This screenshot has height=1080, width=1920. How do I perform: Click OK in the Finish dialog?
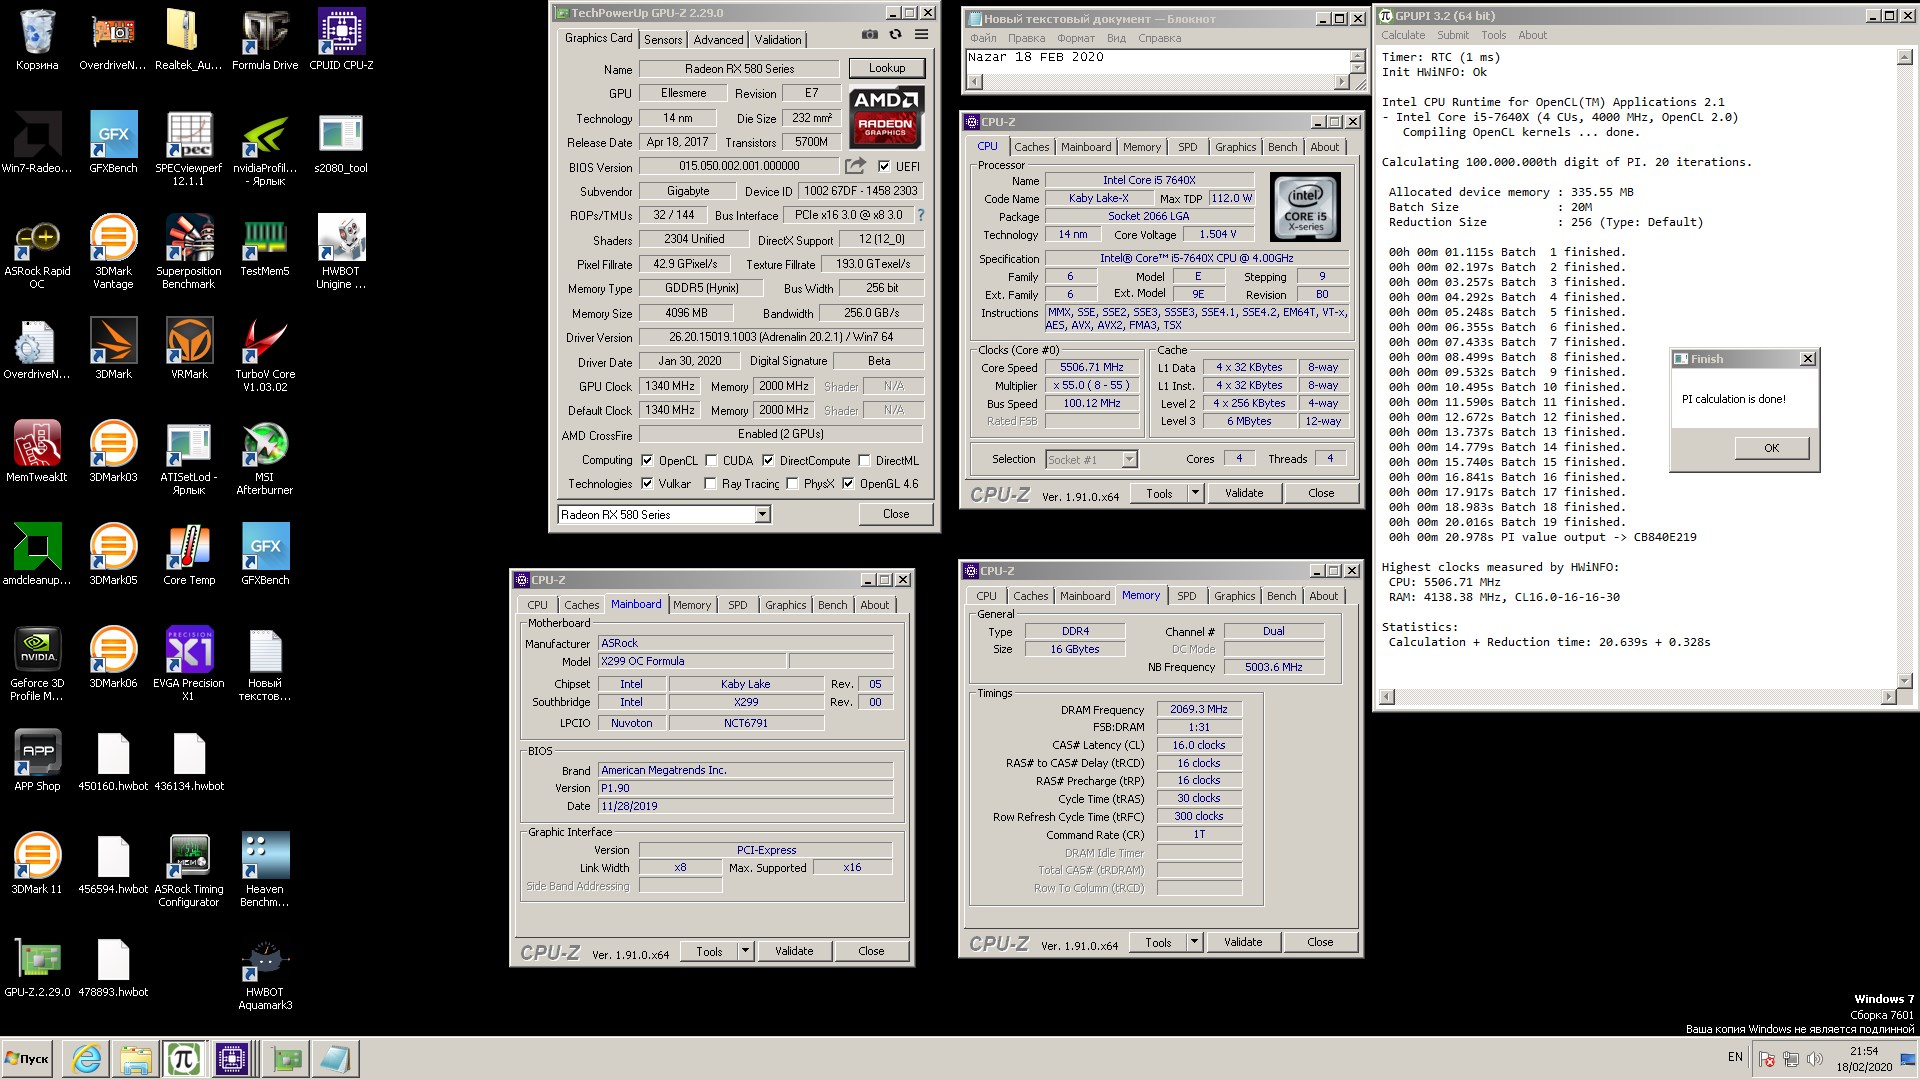pos(1771,448)
